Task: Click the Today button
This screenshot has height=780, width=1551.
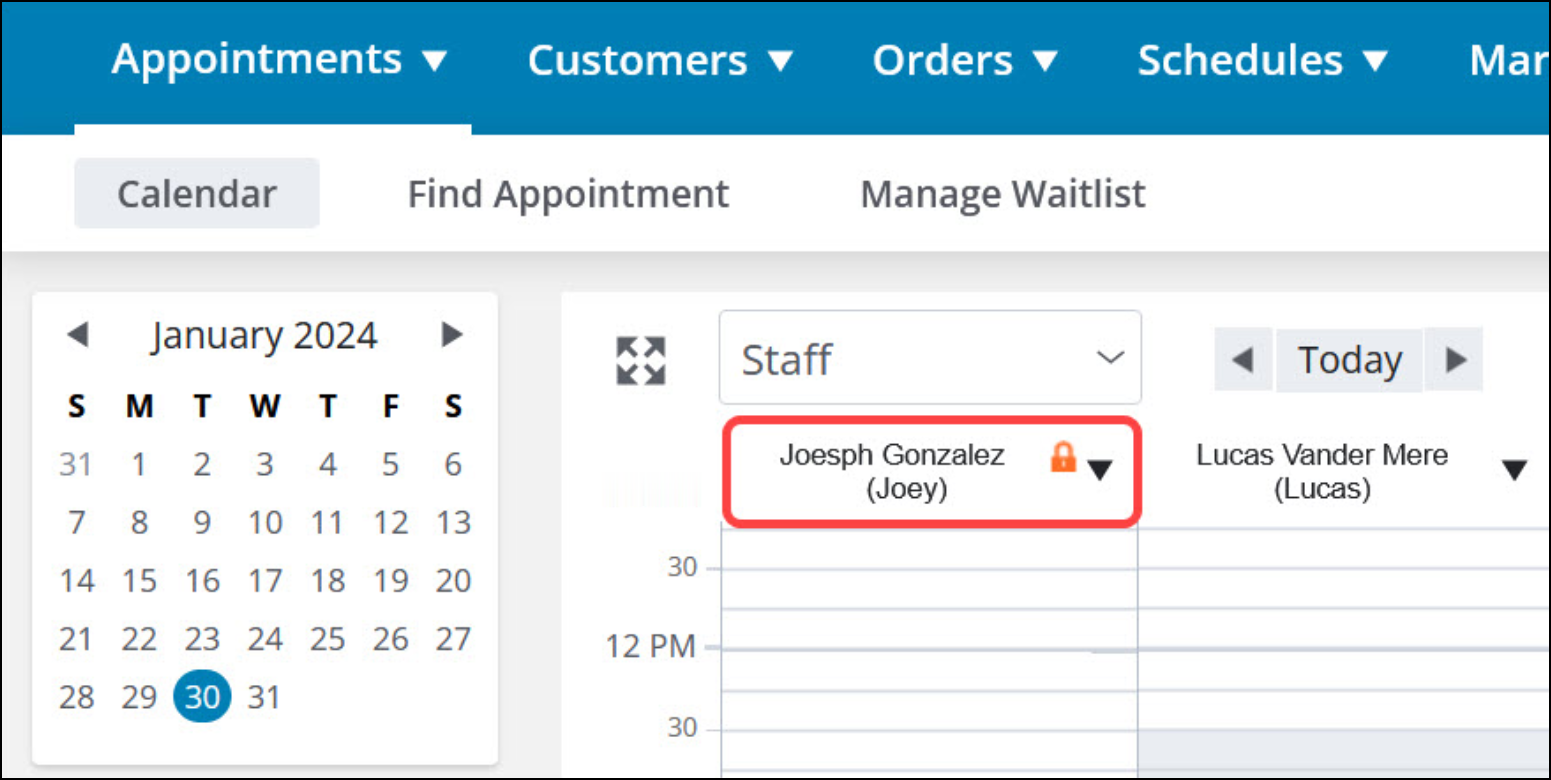Action: click(x=1348, y=359)
